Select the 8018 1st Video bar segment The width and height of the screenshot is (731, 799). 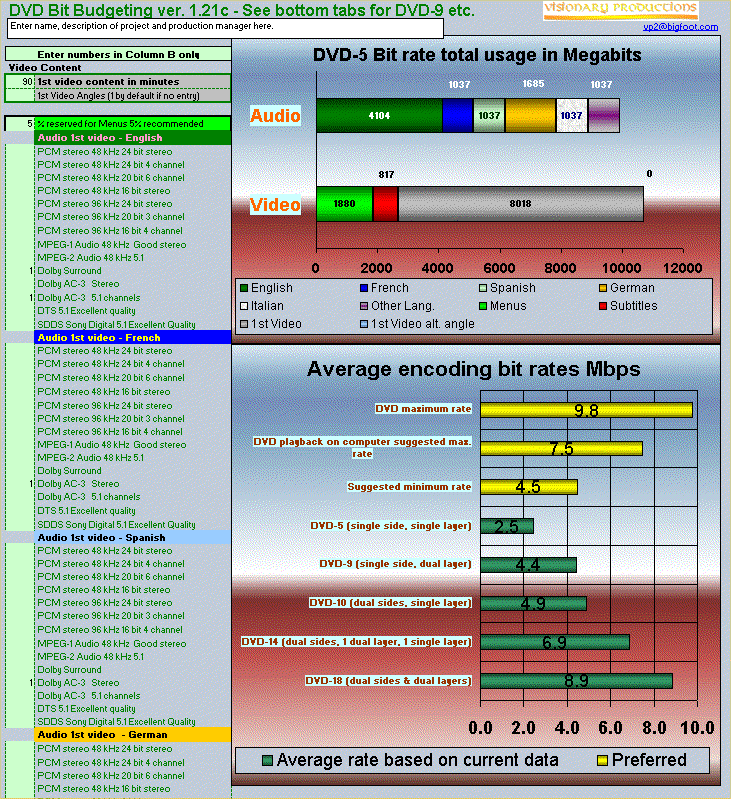pos(521,204)
